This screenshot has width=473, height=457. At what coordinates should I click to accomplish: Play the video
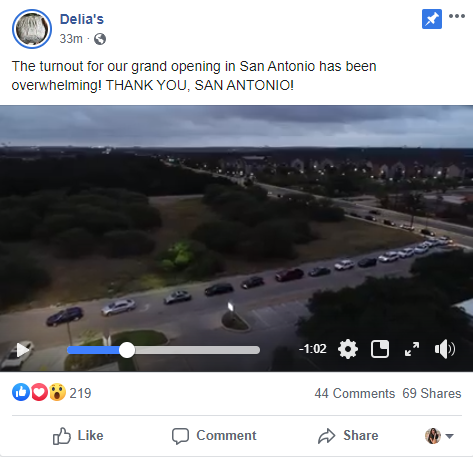(x=23, y=350)
